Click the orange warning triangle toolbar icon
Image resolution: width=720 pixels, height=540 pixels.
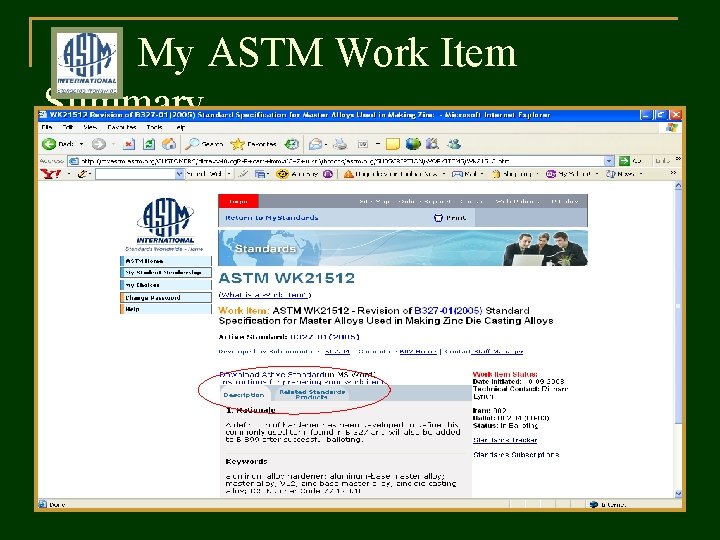pos(349,174)
